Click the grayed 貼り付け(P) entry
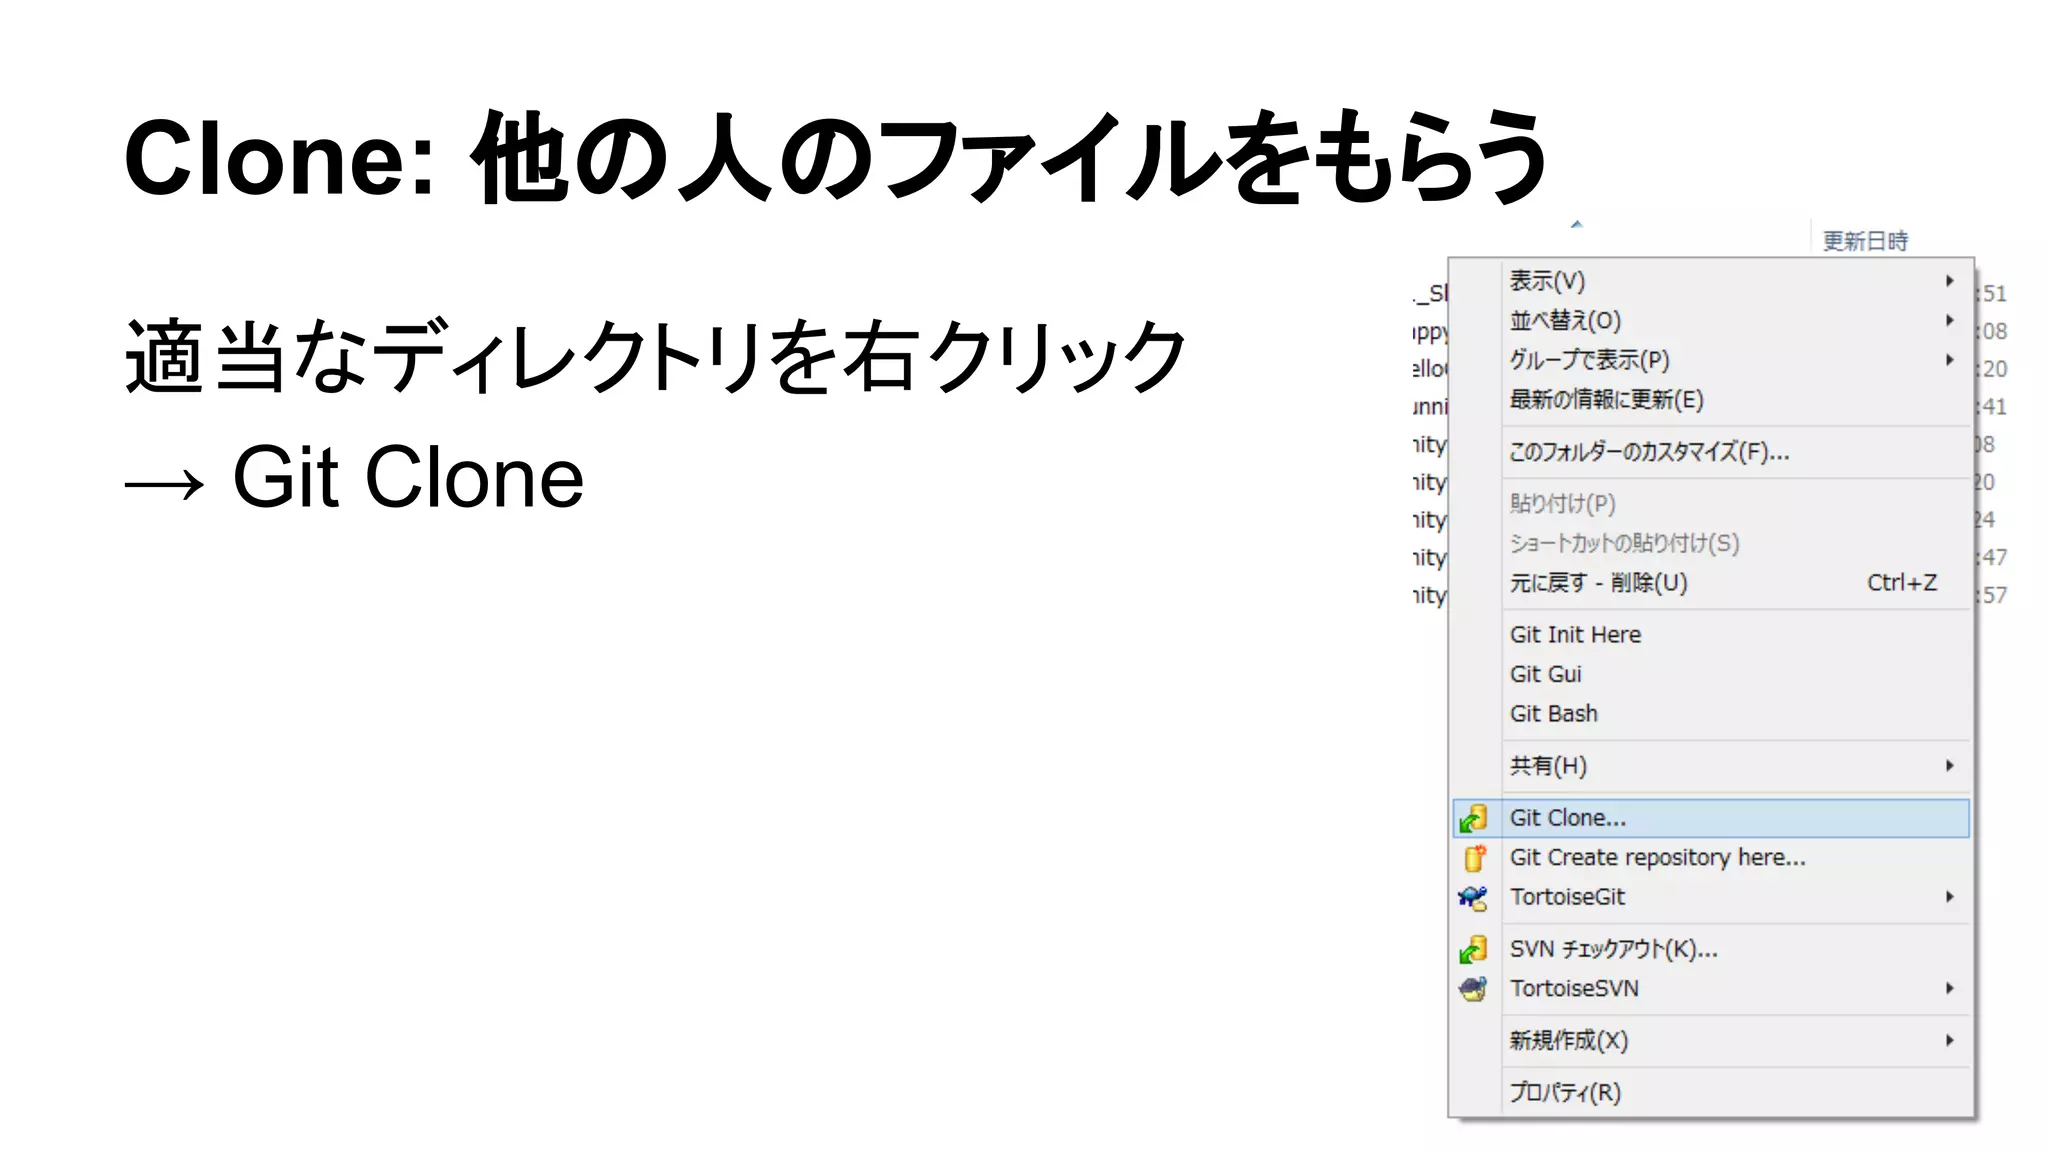This screenshot has width=2048, height=1152. (1711, 504)
